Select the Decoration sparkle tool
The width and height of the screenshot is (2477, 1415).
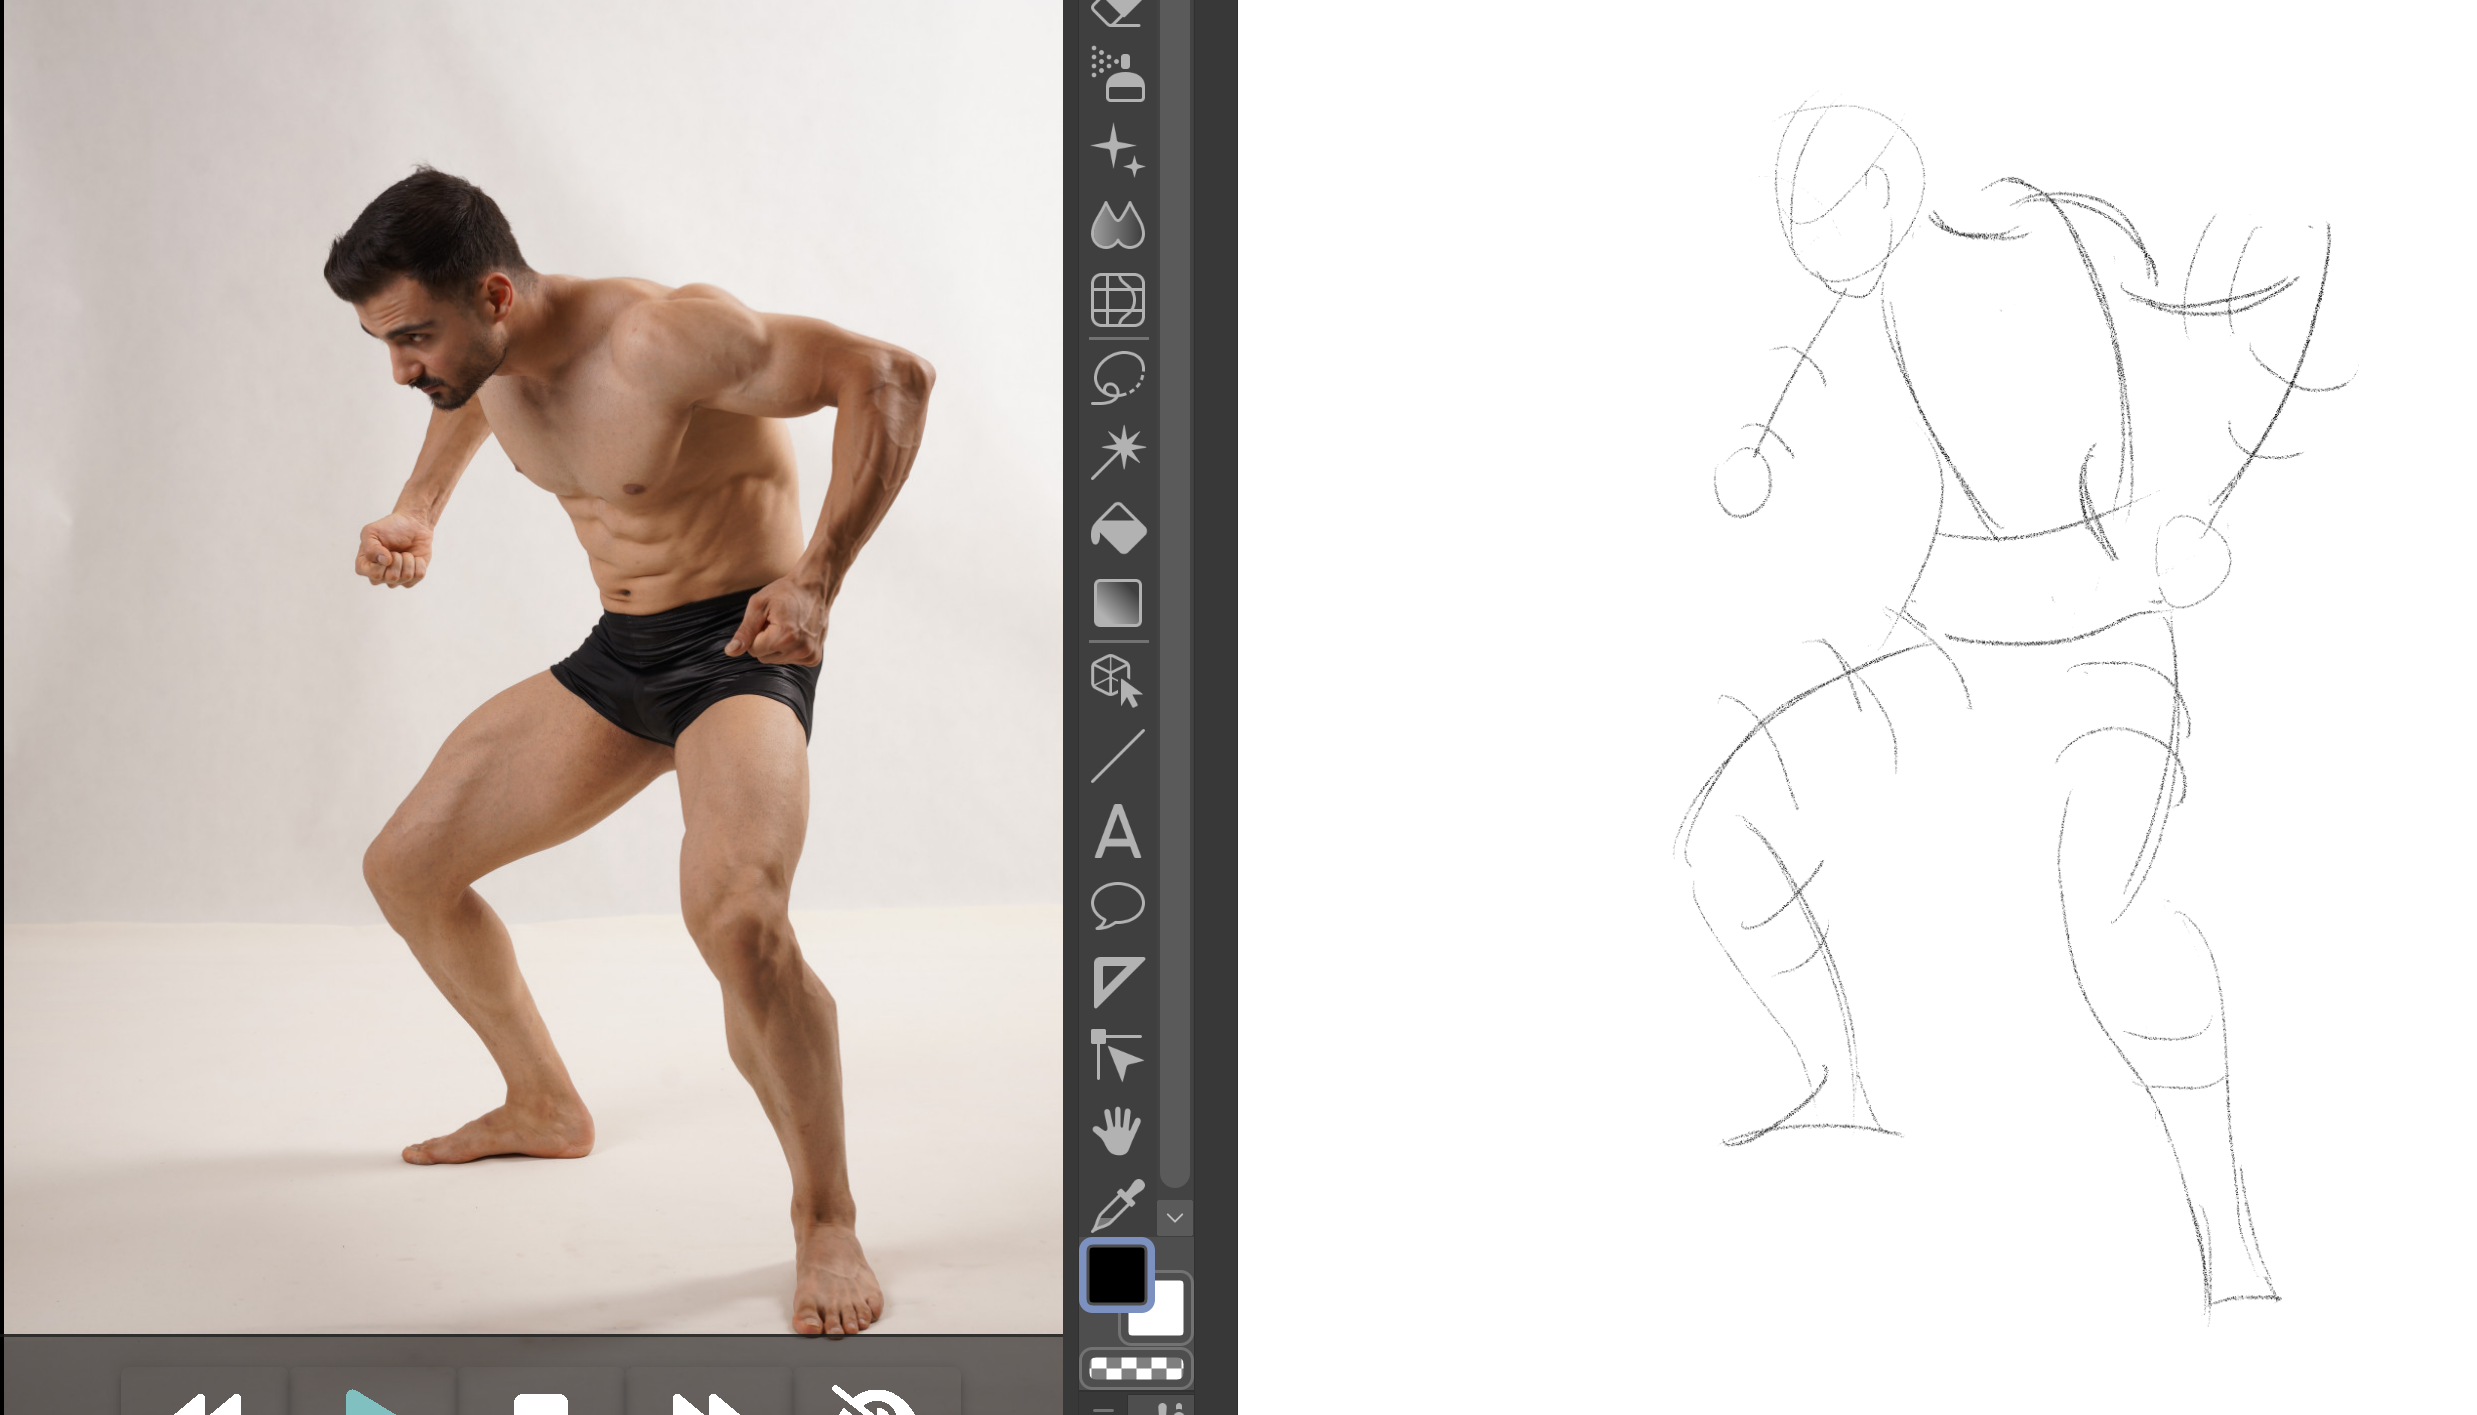[x=1117, y=151]
